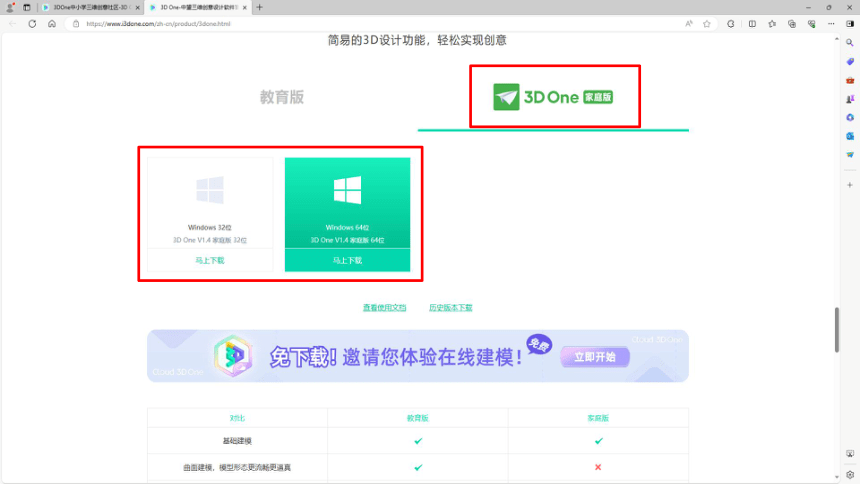
Task: Click the 曲面建模 table row label
Action: click(237, 468)
